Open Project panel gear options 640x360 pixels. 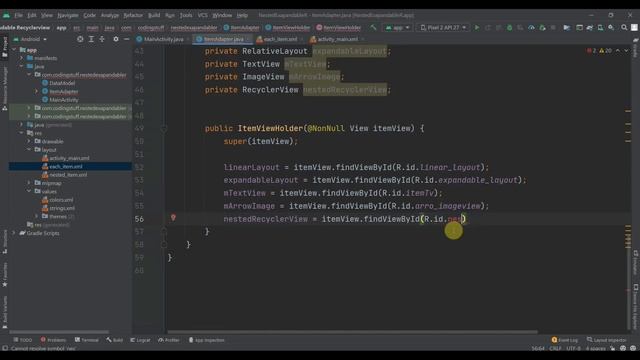point(116,39)
